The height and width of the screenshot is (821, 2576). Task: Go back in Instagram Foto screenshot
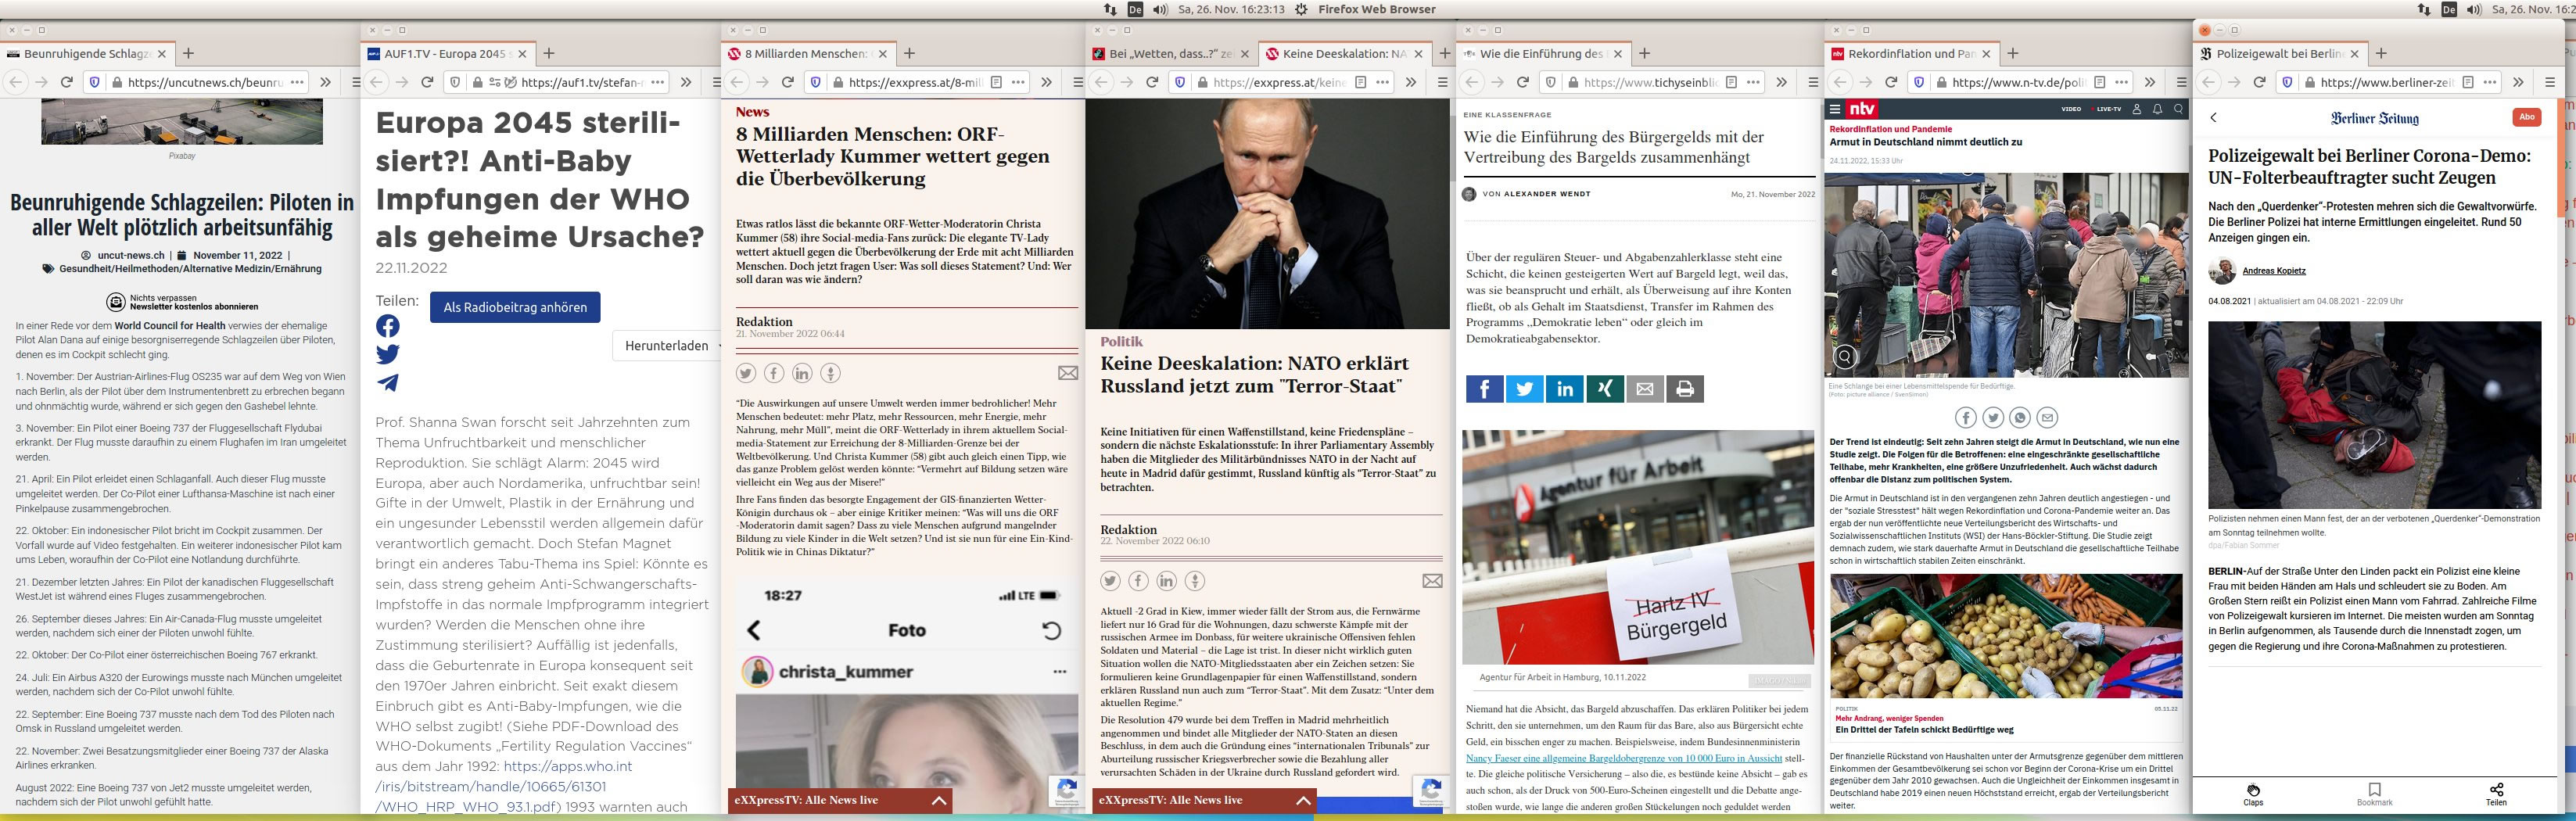[754, 630]
